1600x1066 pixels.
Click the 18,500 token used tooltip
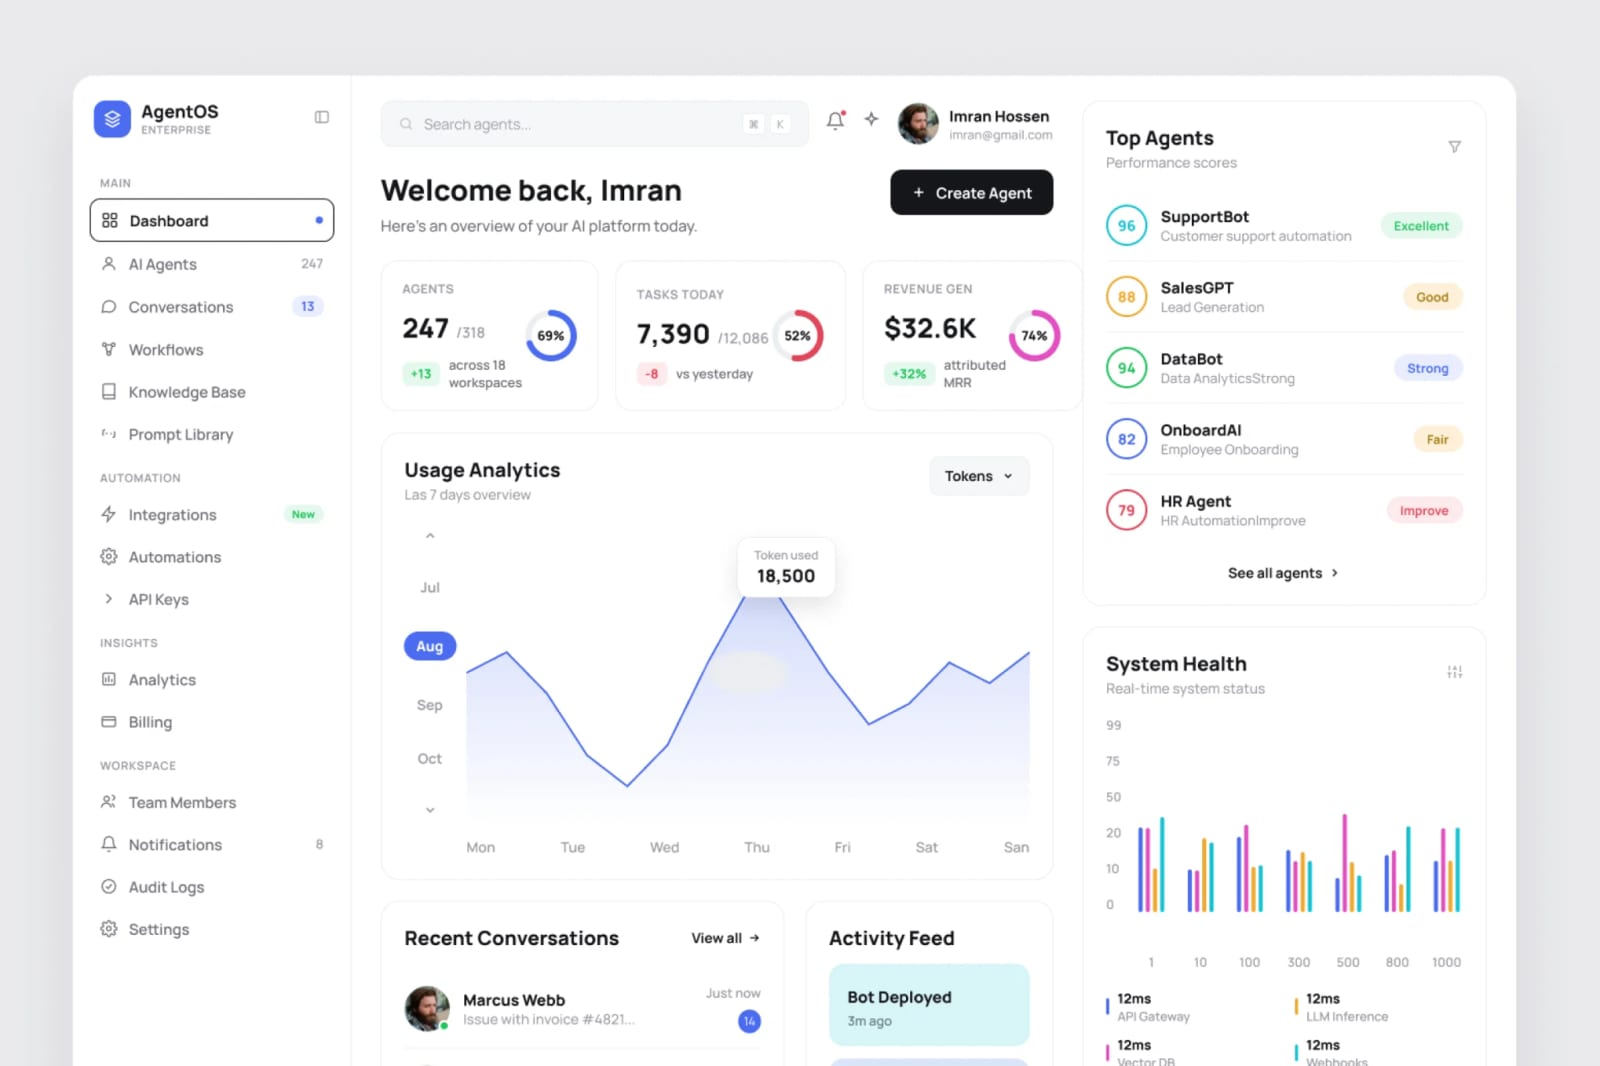click(786, 567)
